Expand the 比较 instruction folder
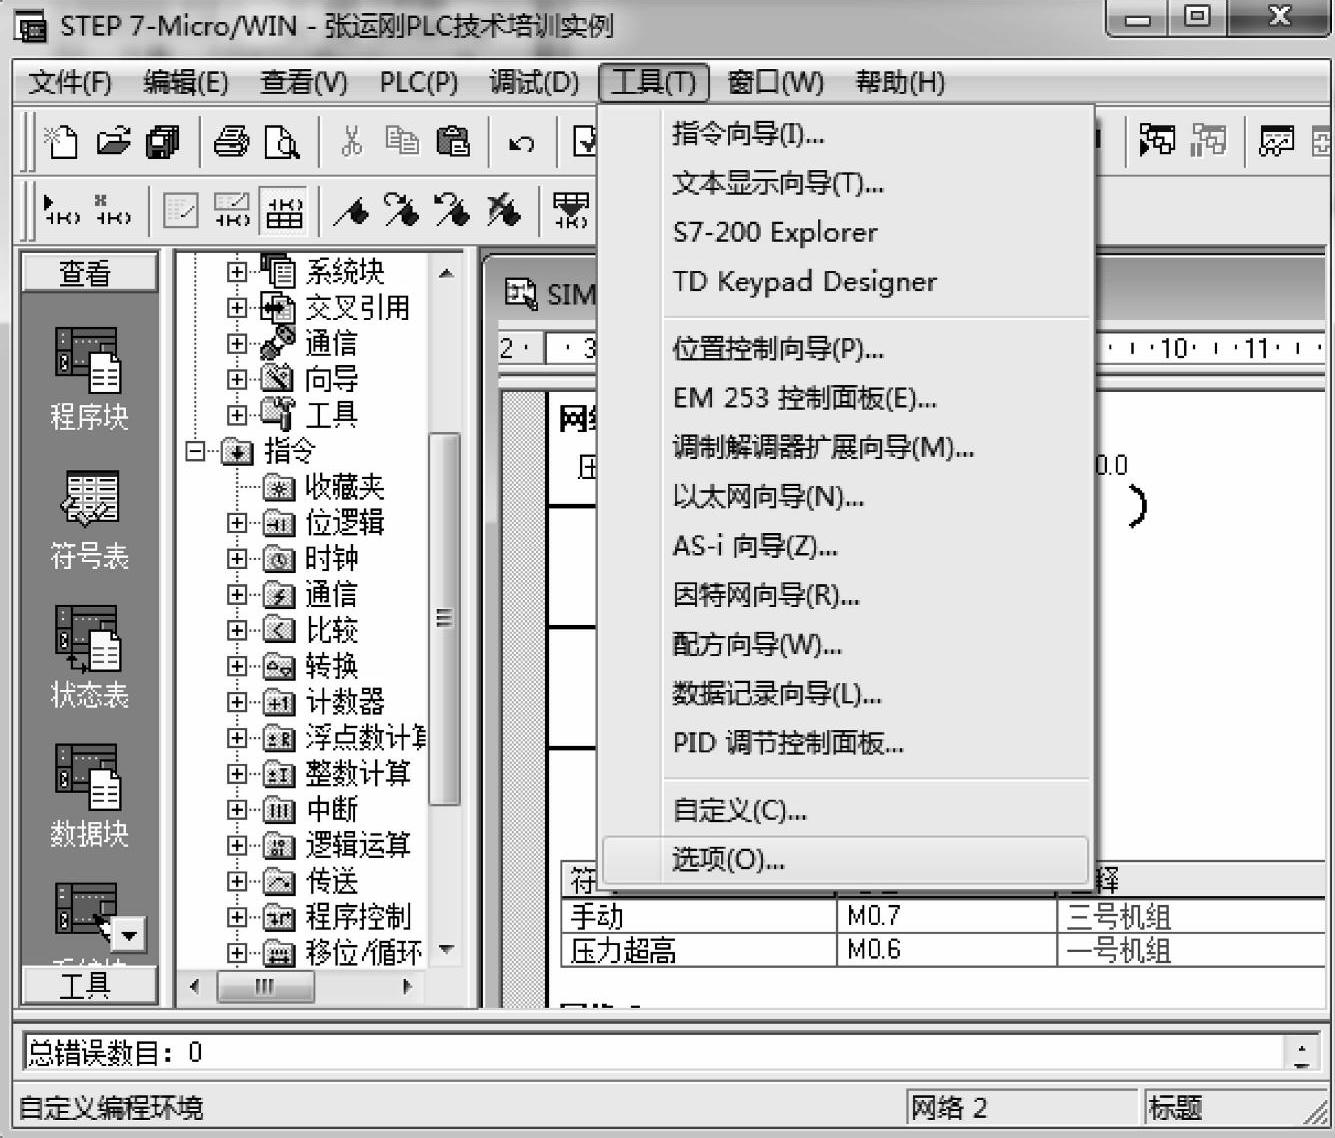This screenshot has width=1335, height=1138. [x=236, y=630]
